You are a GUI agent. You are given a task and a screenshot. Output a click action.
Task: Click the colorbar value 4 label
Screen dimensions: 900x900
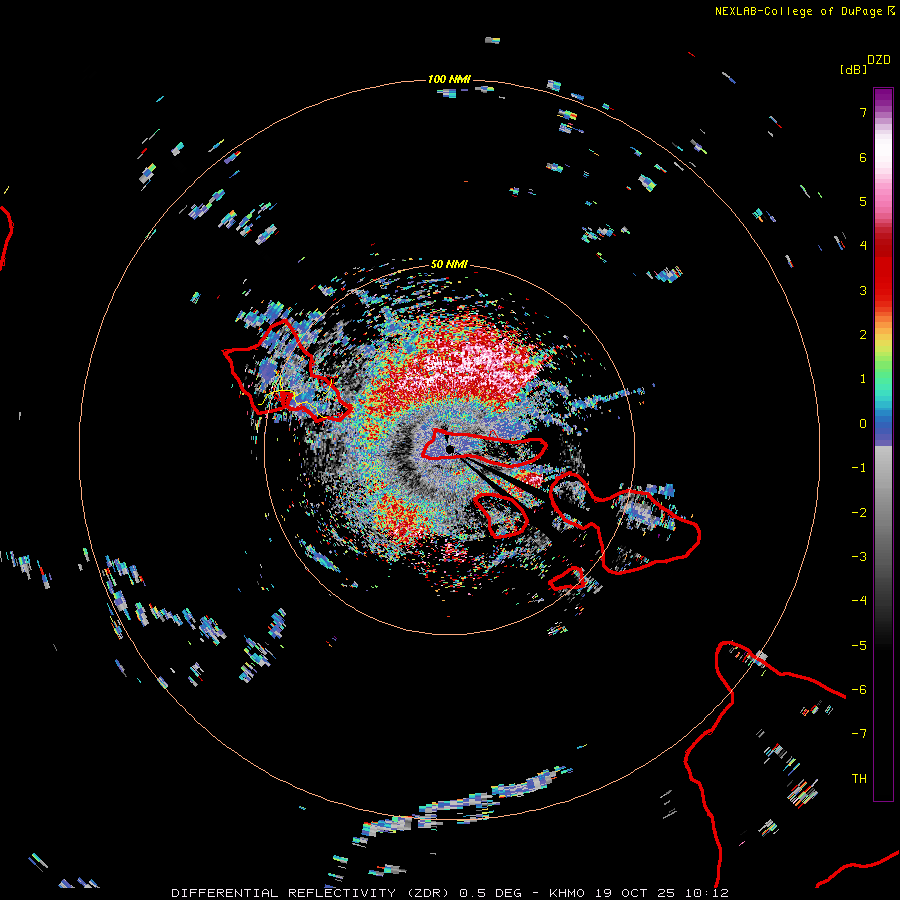tap(863, 246)
